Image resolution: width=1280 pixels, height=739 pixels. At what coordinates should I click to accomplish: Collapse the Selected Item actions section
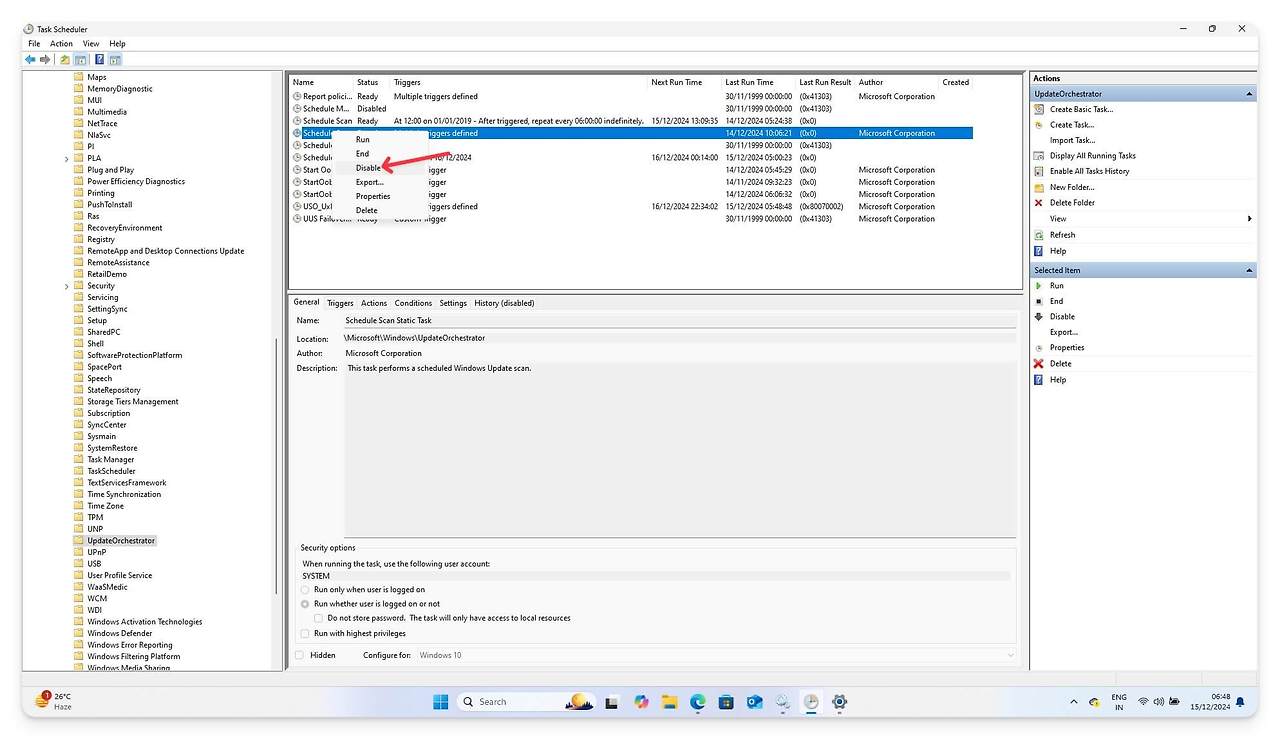1249,270
